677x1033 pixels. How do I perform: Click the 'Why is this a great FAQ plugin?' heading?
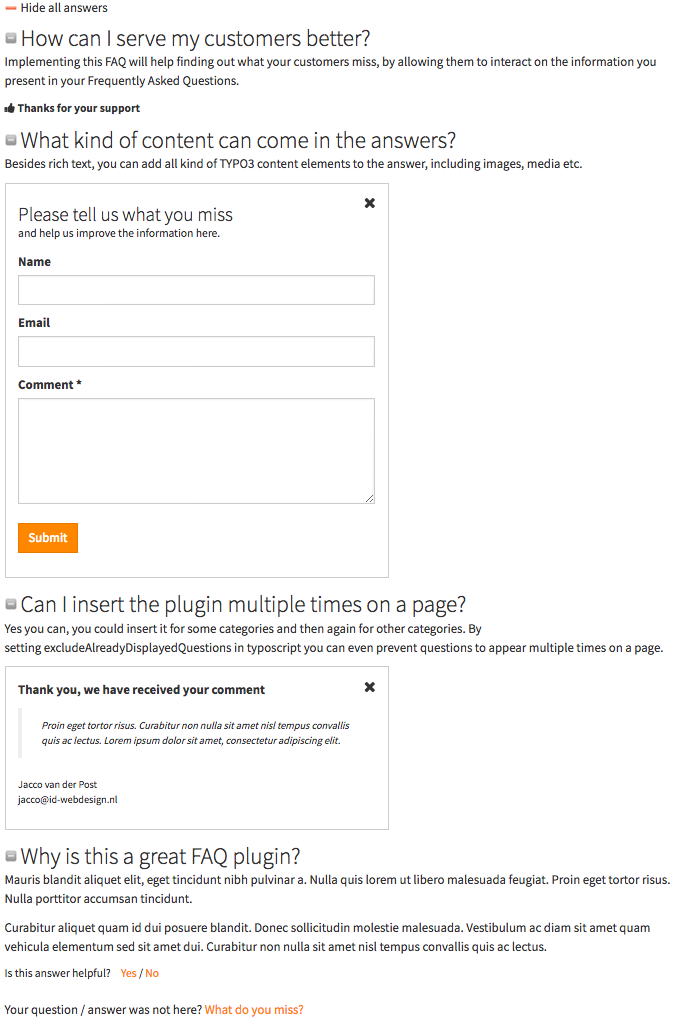pyautogui.click(x=160, y=857)
